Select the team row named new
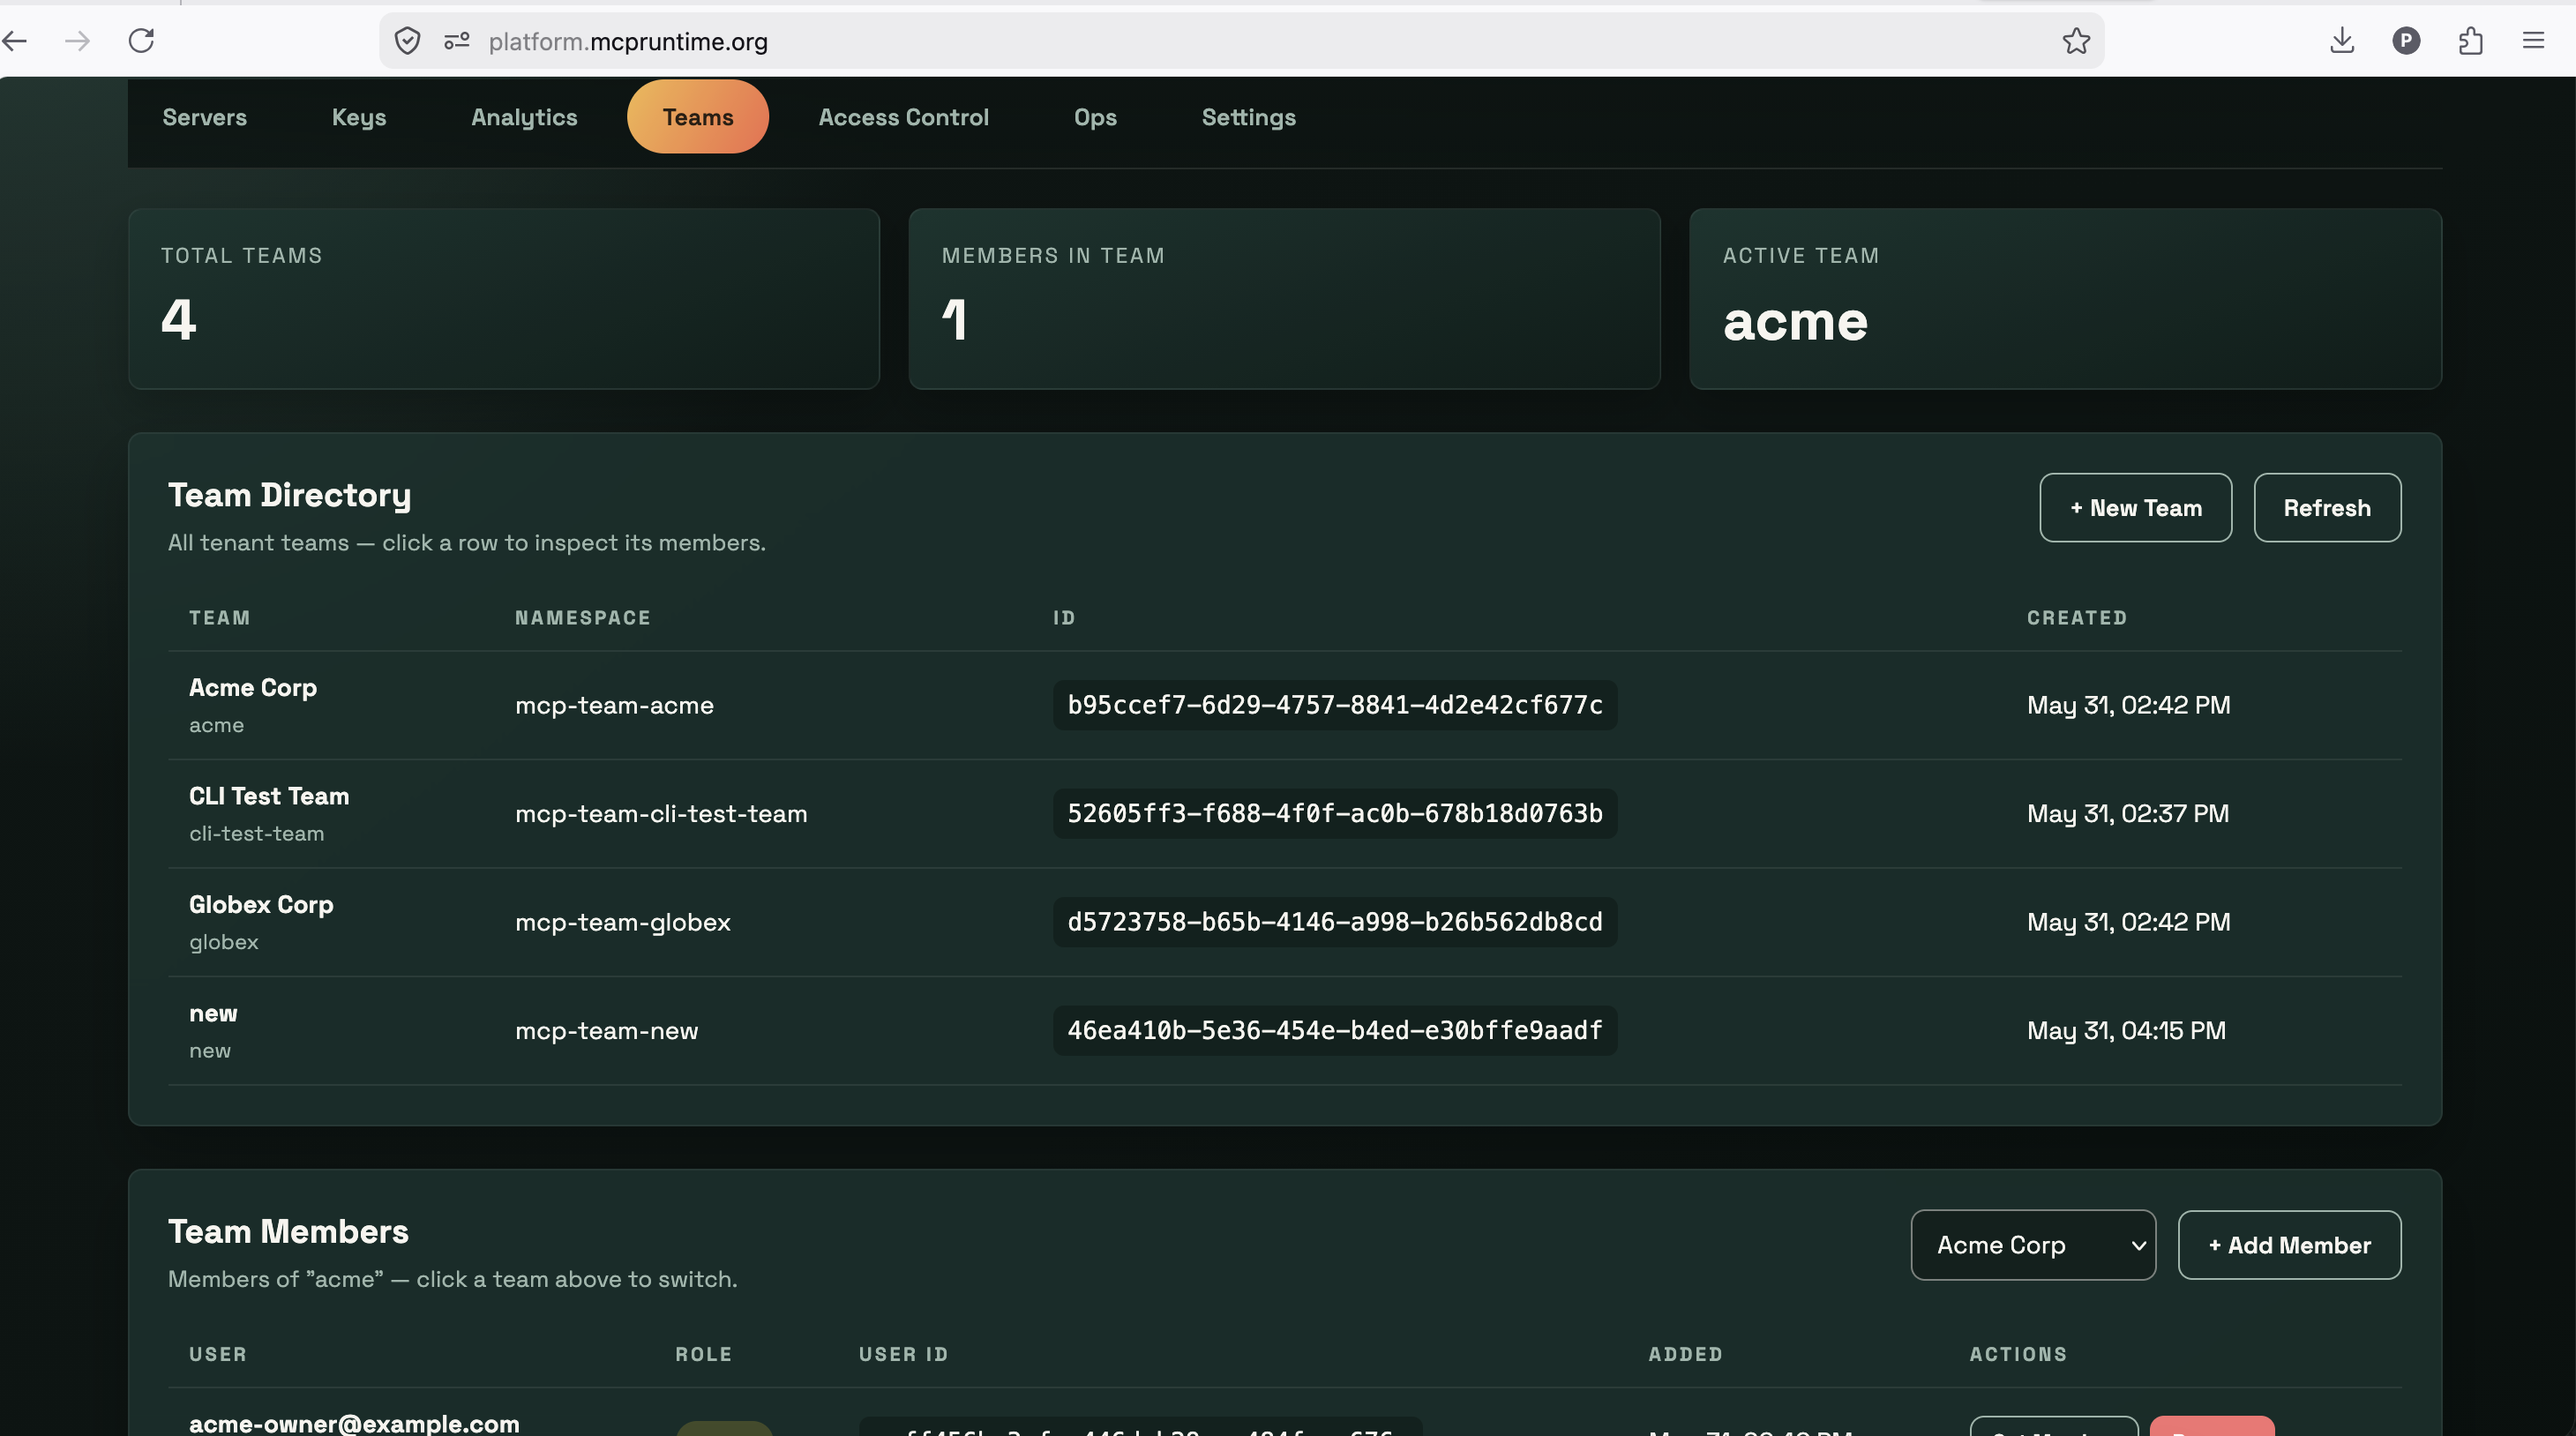 click(x=1284, y=1031)
